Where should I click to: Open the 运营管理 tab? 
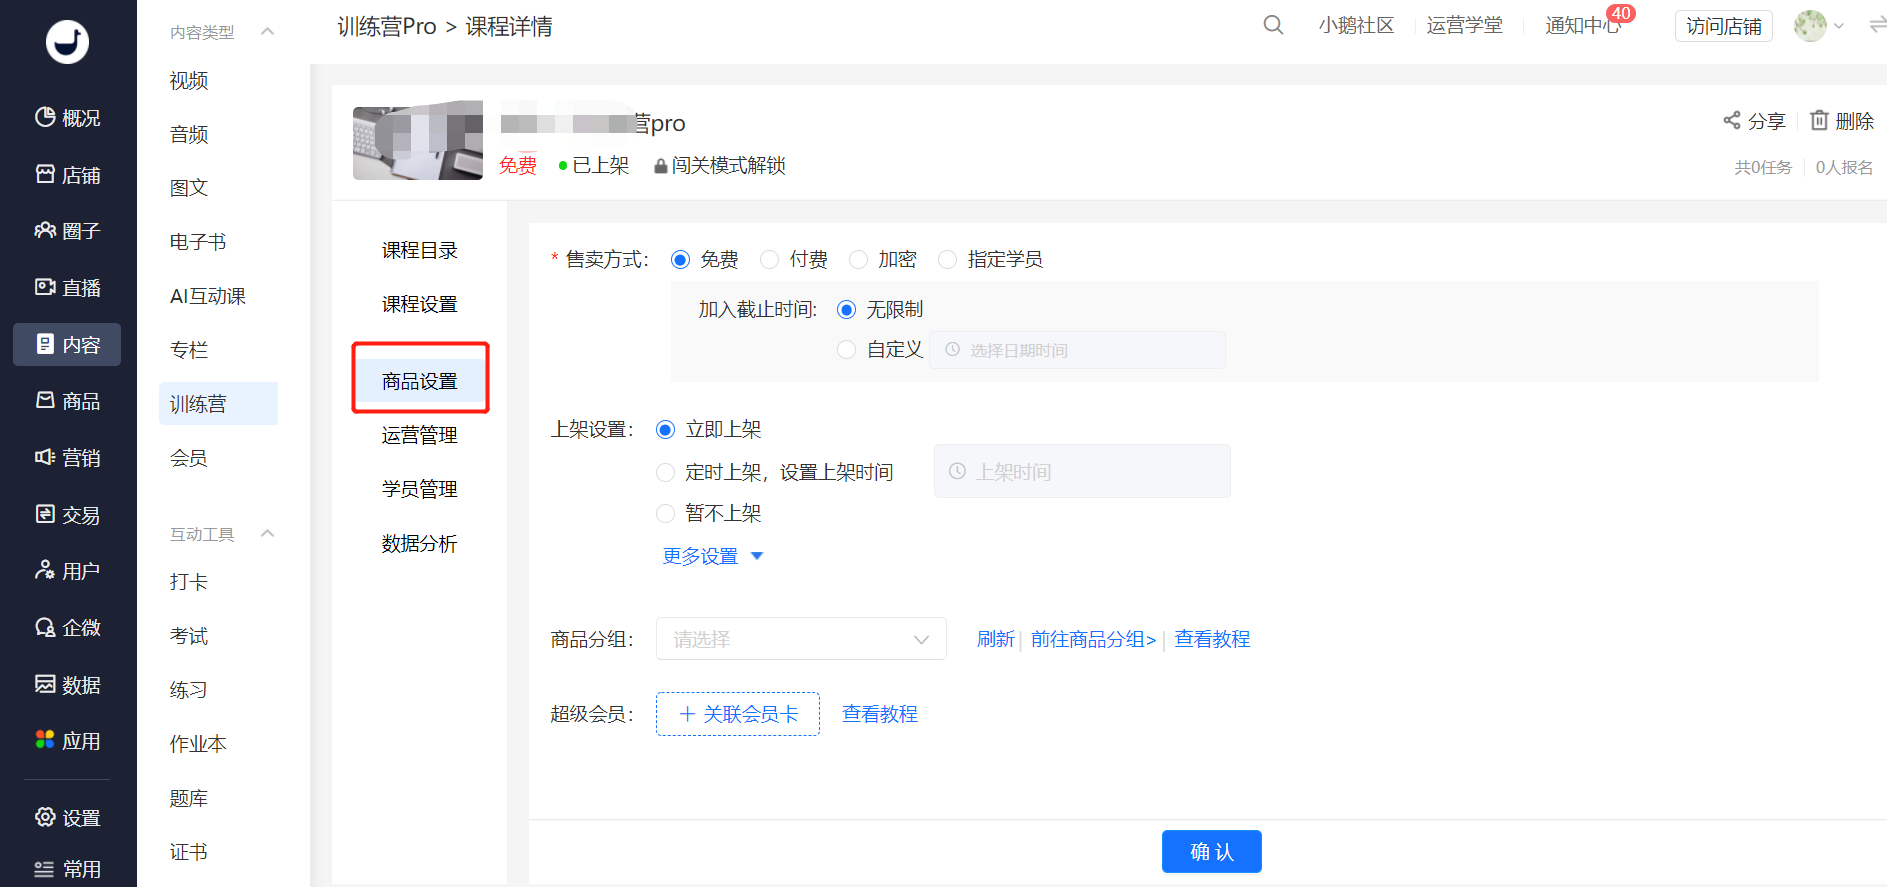coord(420,435)
